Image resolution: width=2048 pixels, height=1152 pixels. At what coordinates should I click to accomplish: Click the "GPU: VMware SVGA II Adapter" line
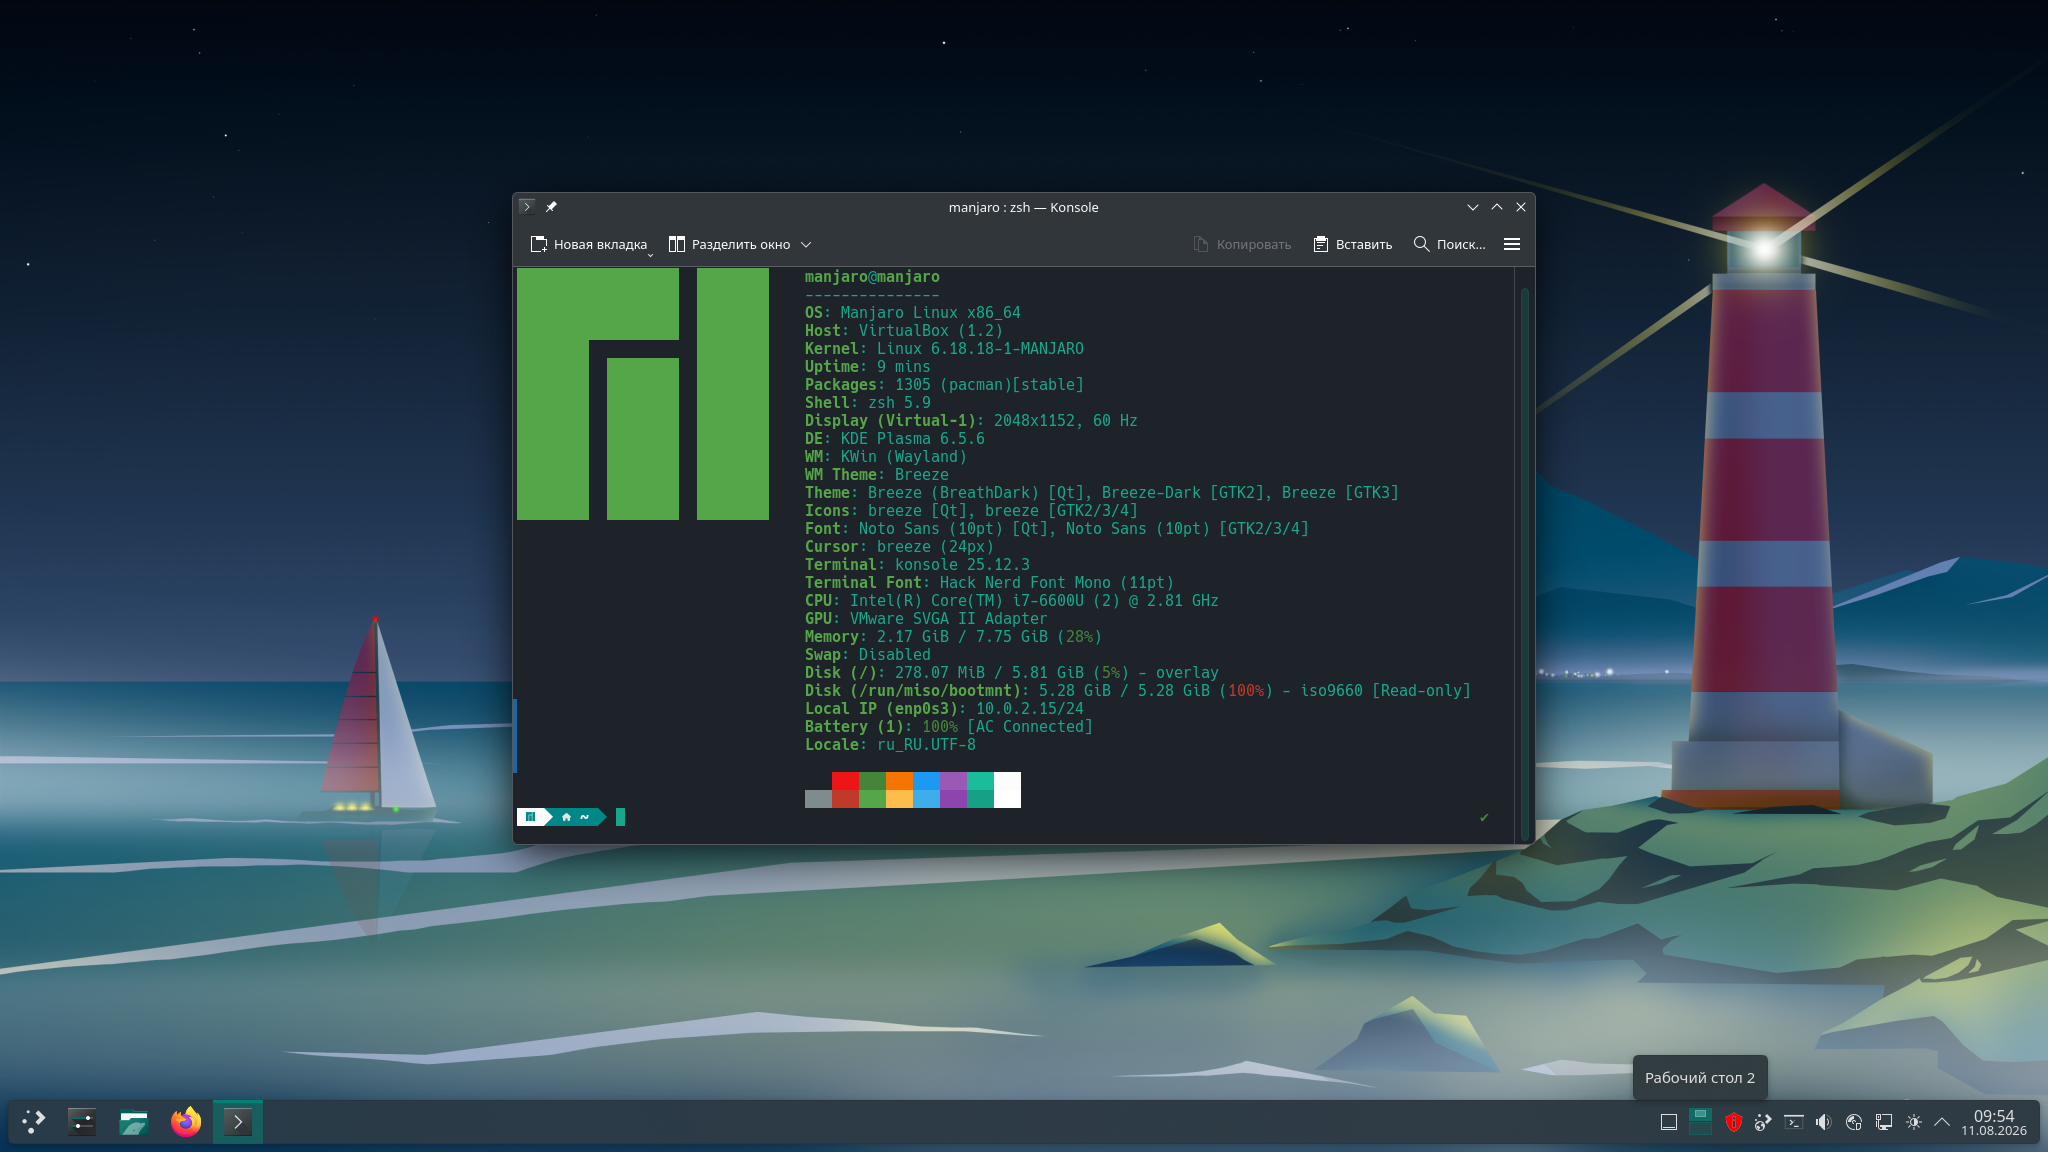tap(926, 619)
